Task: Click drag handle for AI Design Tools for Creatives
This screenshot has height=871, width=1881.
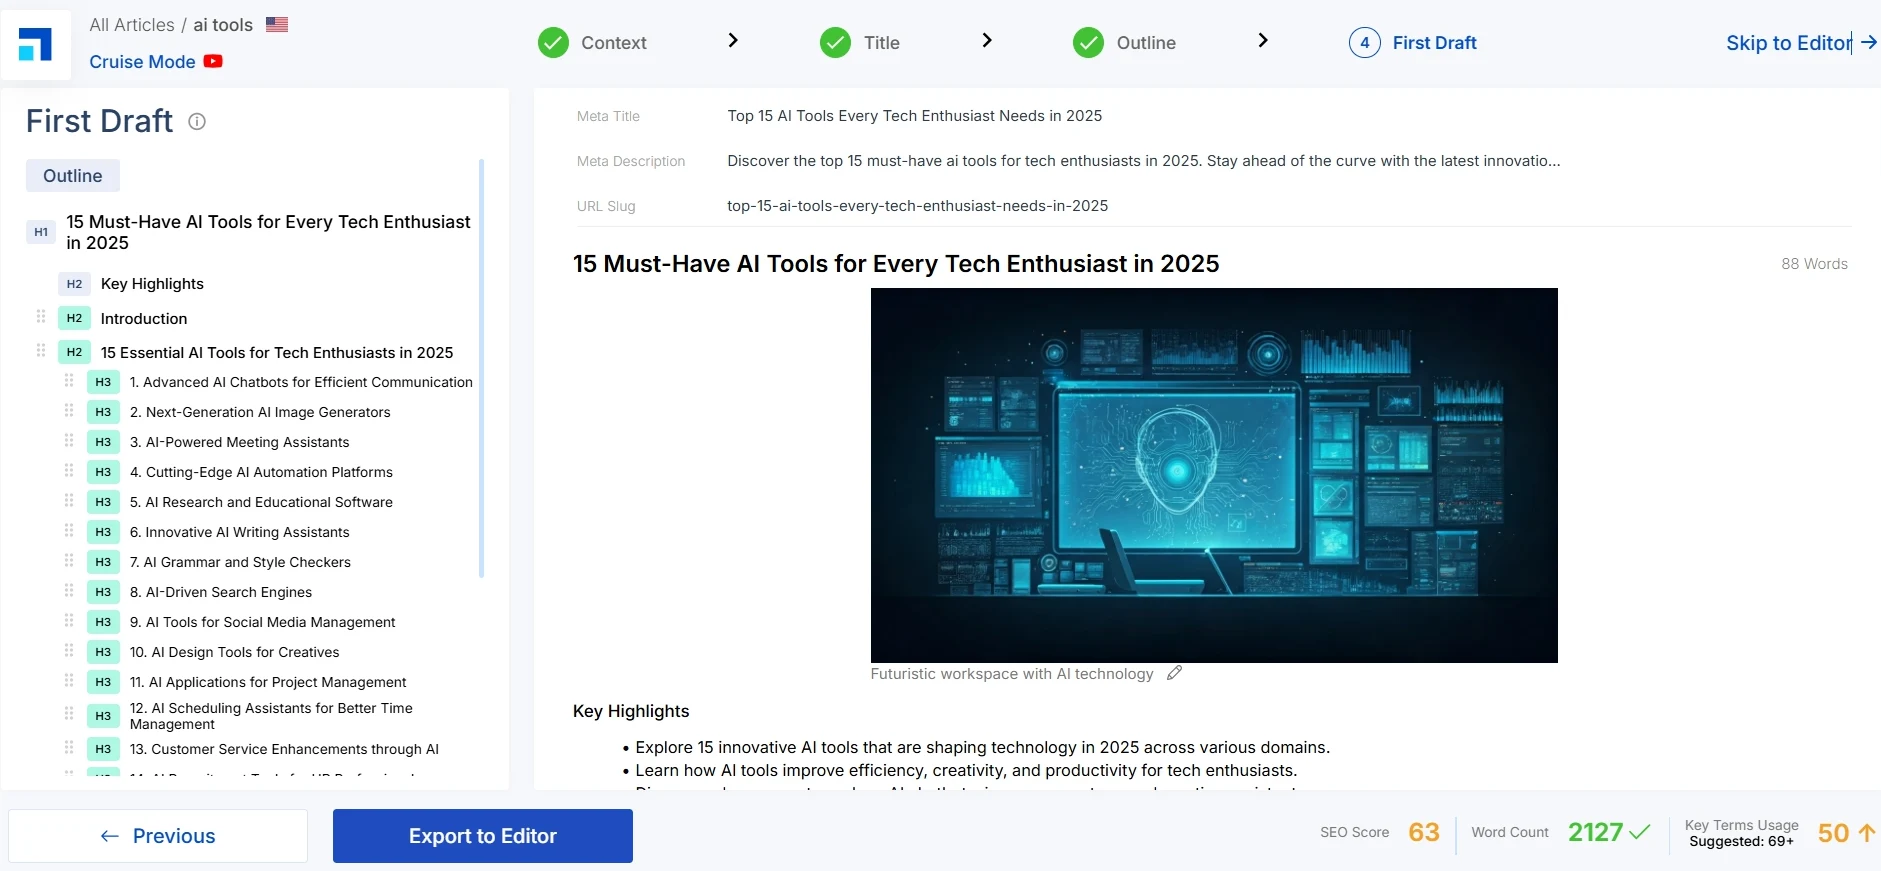Action: tap(69, 651)
